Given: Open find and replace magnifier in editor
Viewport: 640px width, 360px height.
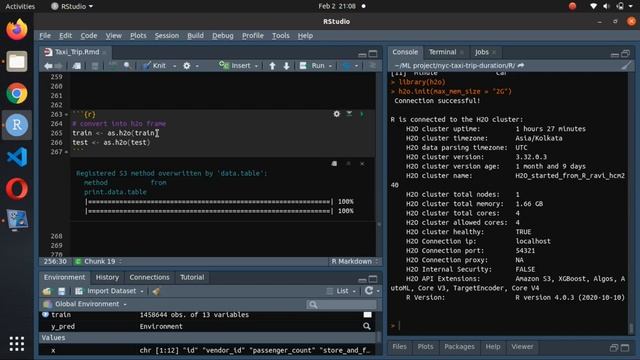Looking at the screenshot, I should pos(127,66).
